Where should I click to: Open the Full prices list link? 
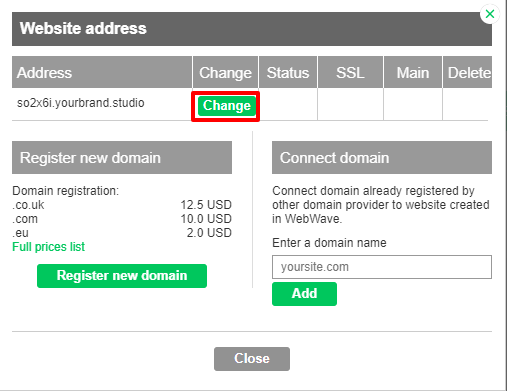click(x=49, y=247)
